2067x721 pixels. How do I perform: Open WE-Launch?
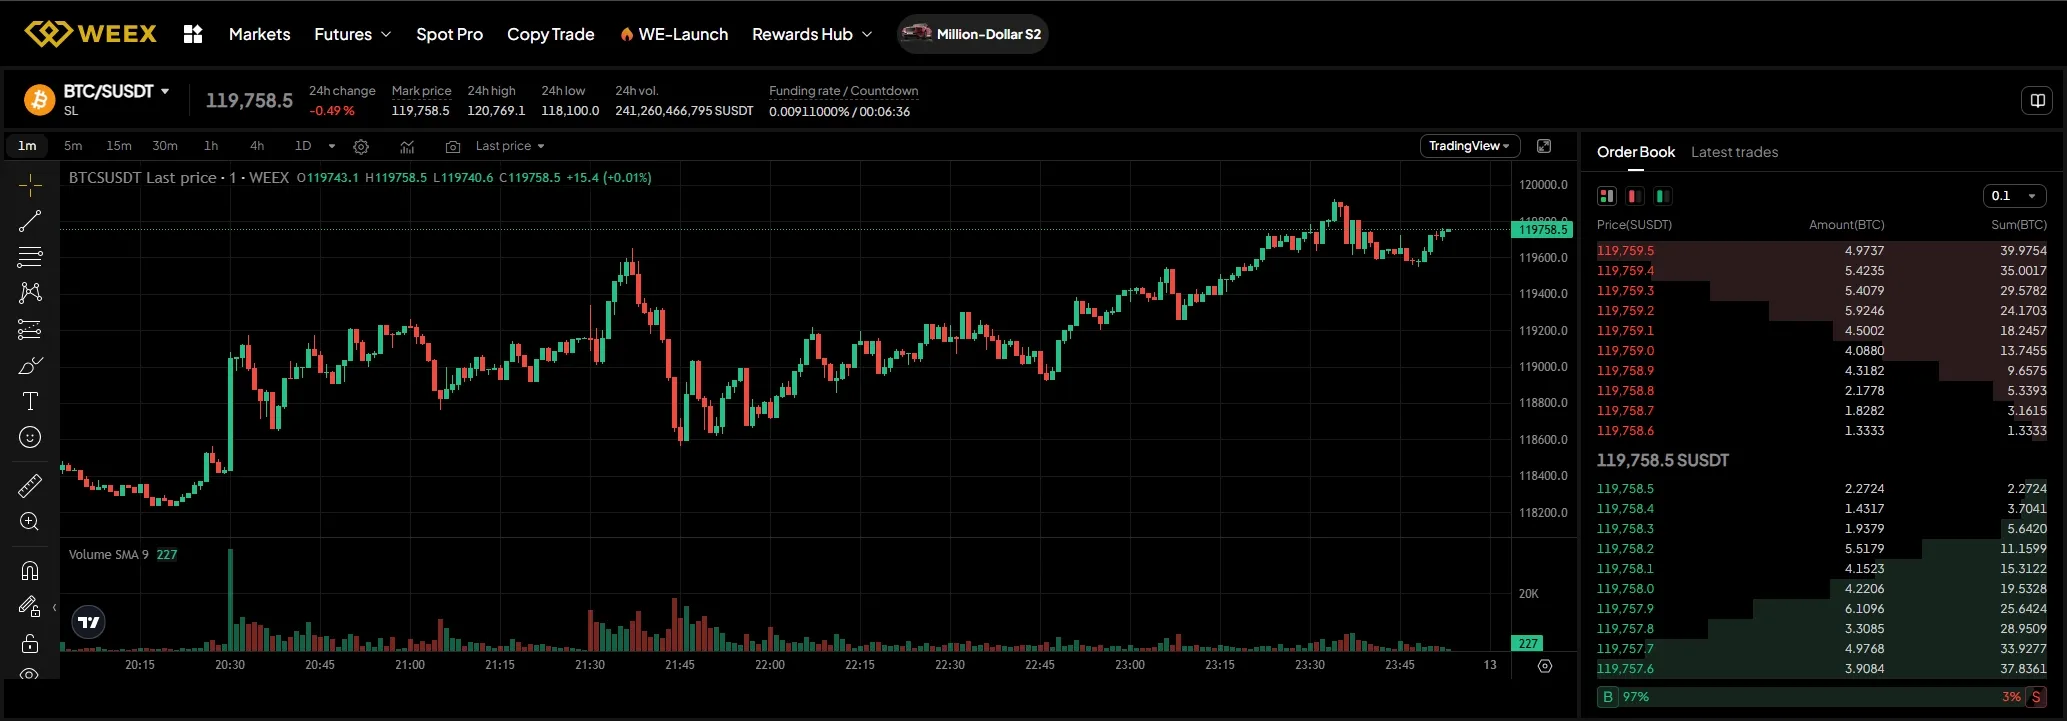point(674,34)
